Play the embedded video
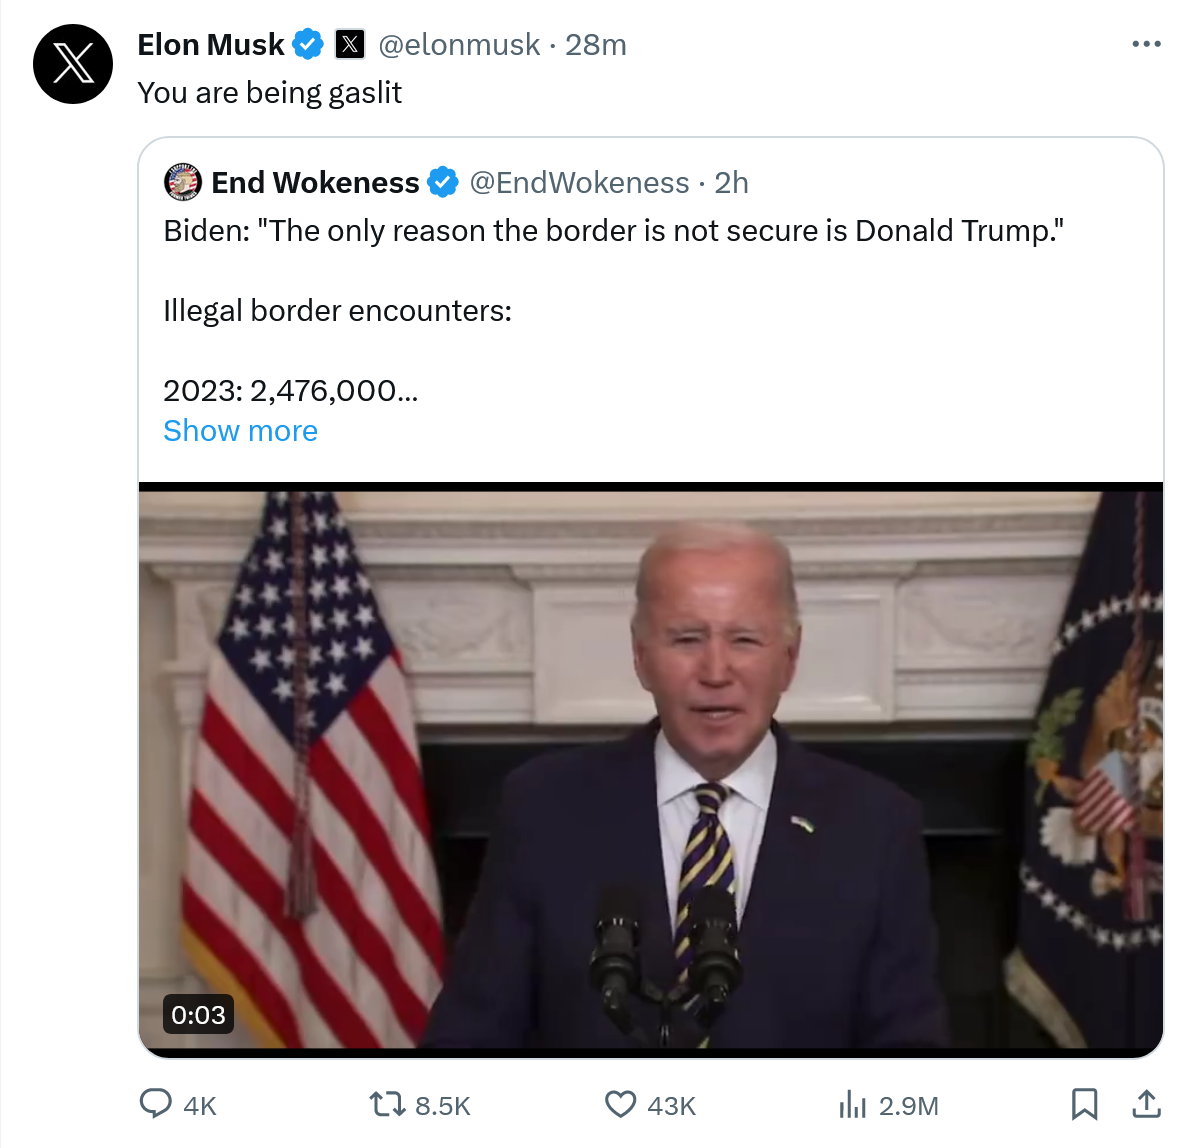Image resolution: width=1196 pixels, height=1148 pixels. click(x=651, y=768)
